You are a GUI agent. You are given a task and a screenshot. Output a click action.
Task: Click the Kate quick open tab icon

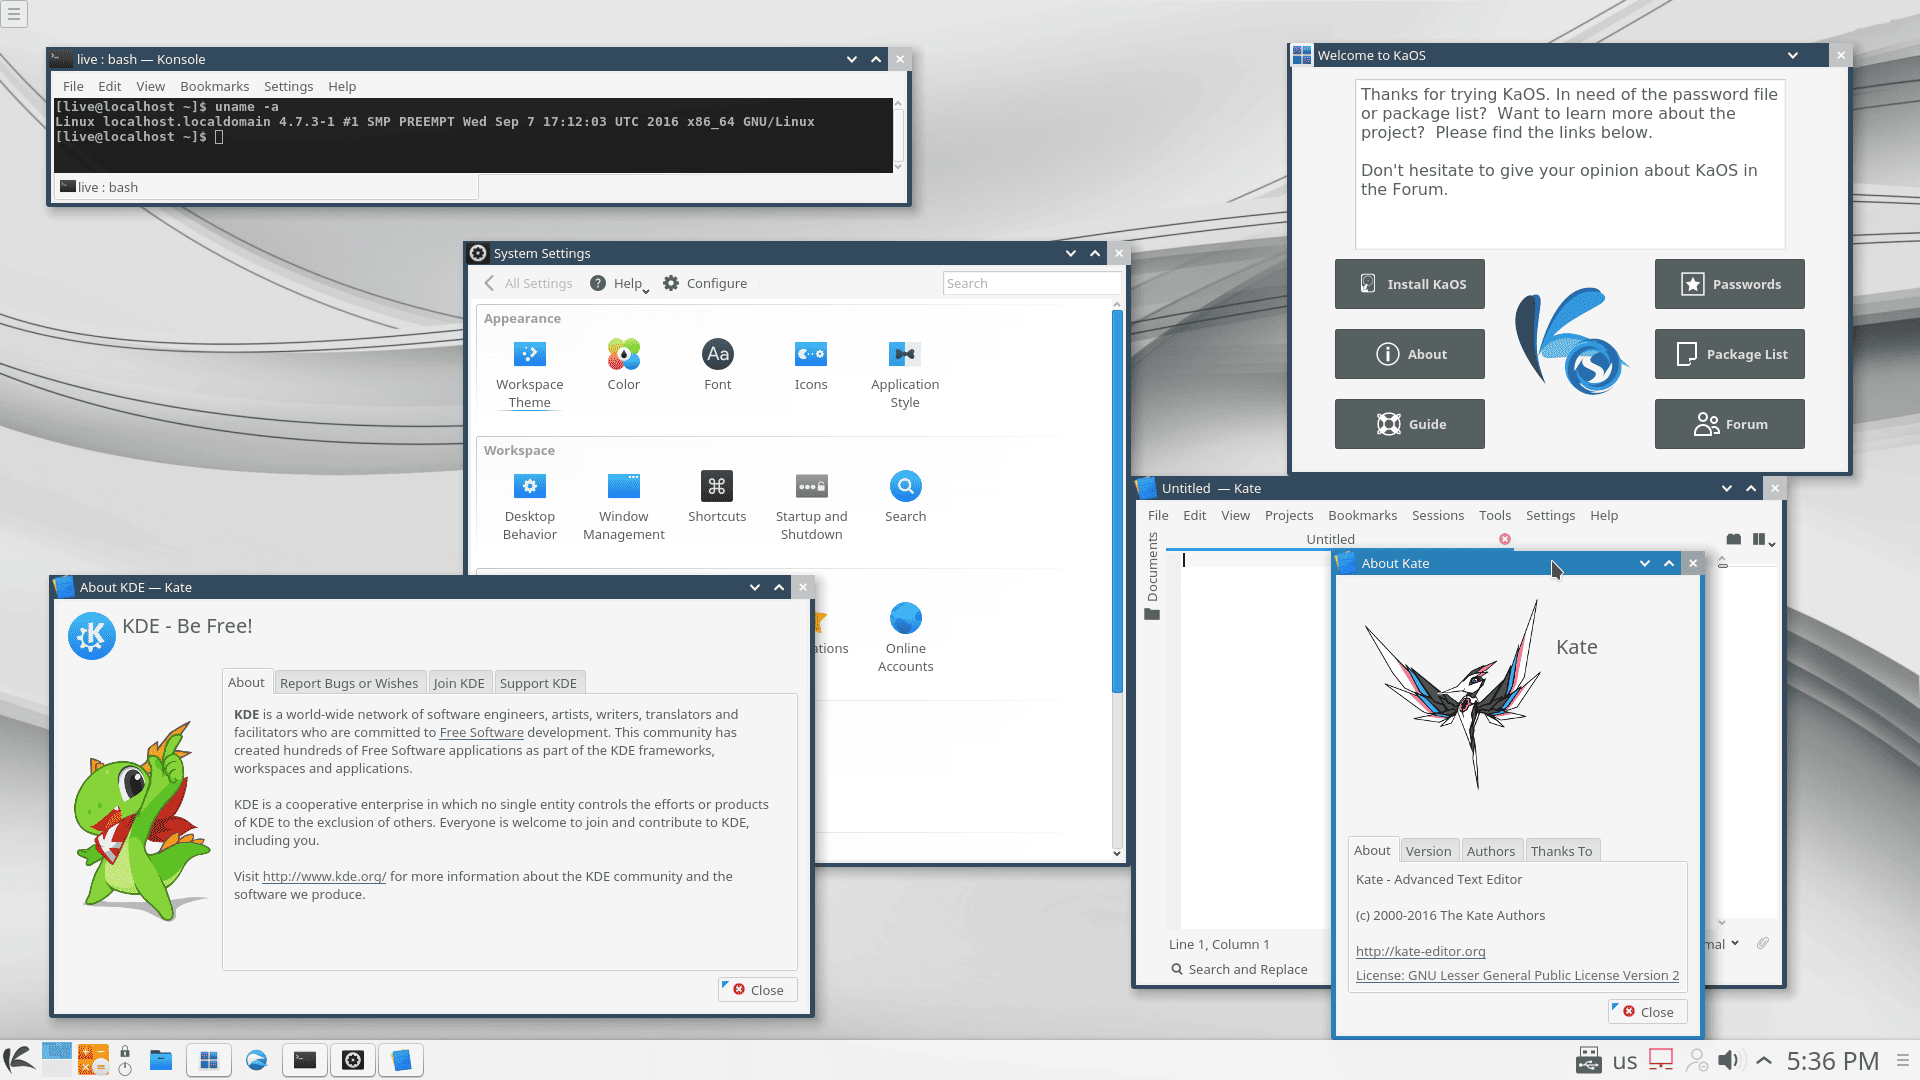click(1734, 539)
